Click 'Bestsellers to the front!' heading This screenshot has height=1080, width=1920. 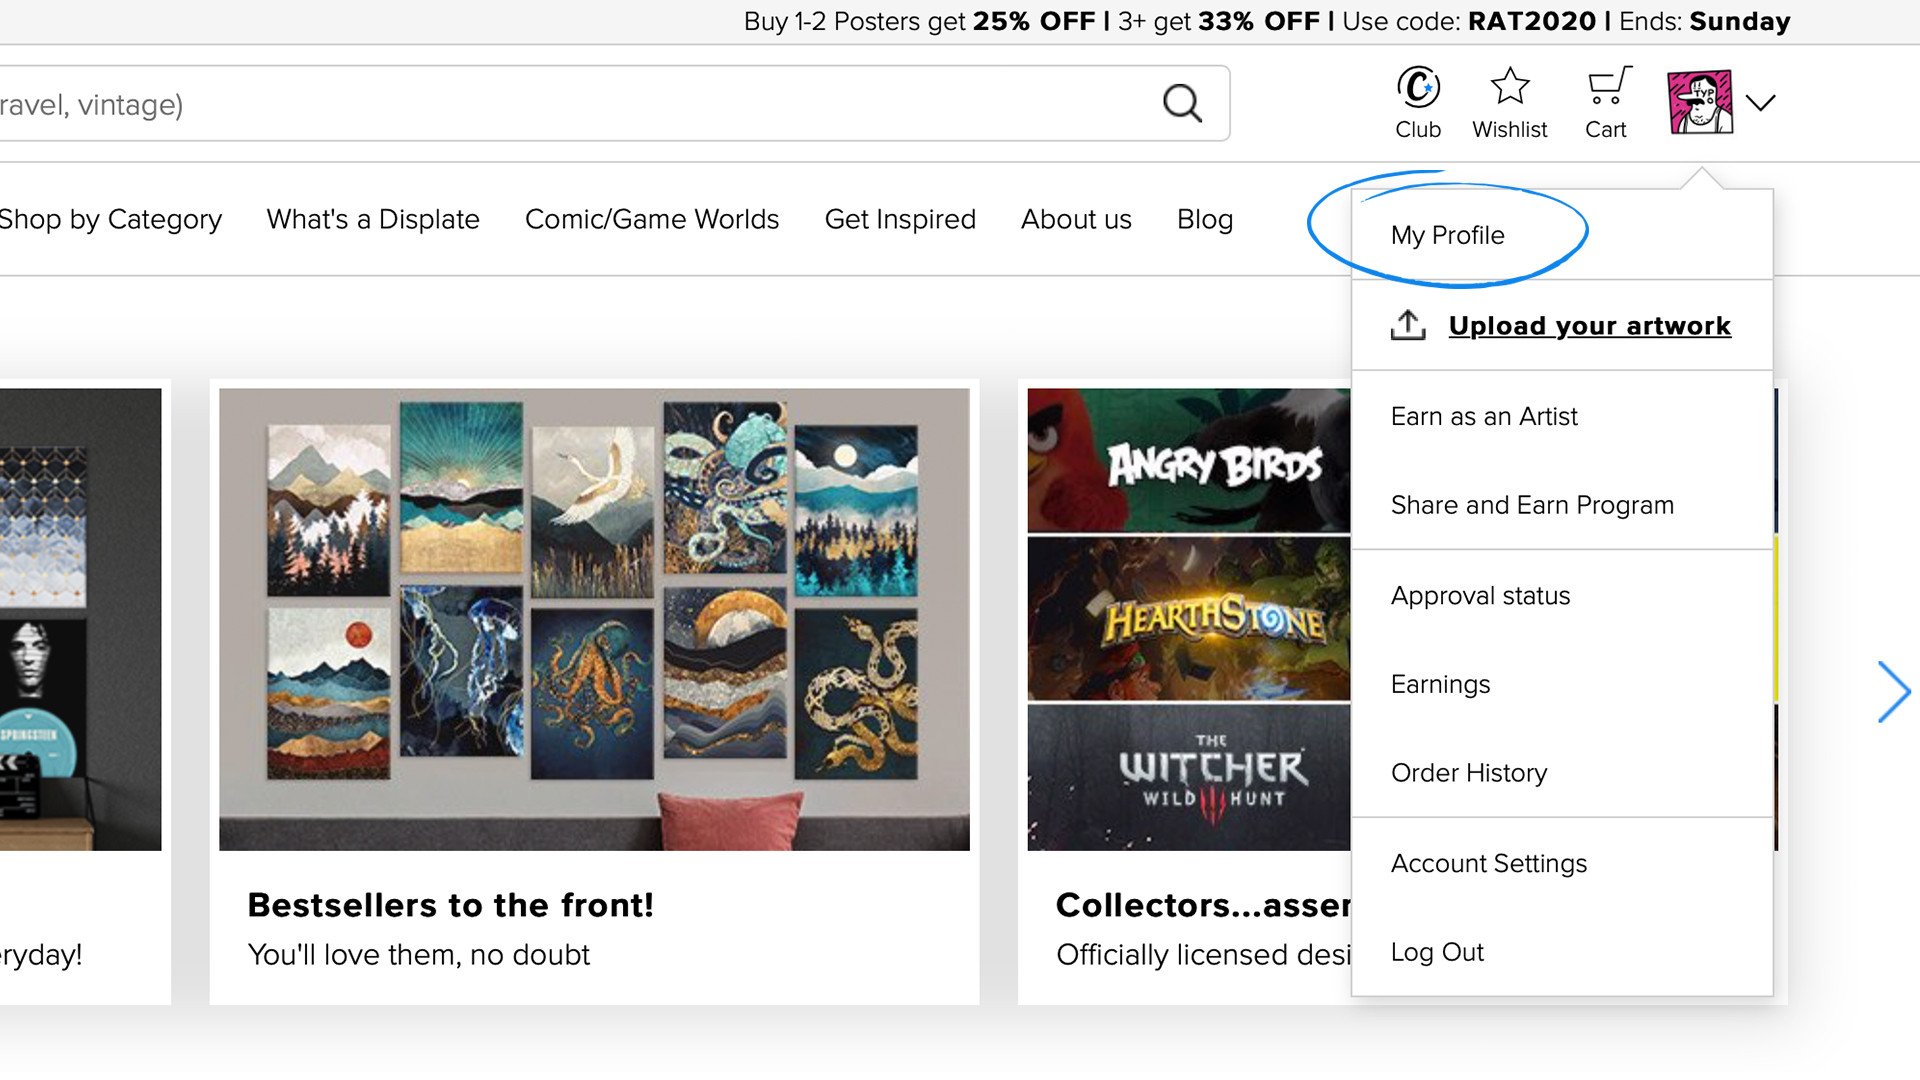coord(451,905)
